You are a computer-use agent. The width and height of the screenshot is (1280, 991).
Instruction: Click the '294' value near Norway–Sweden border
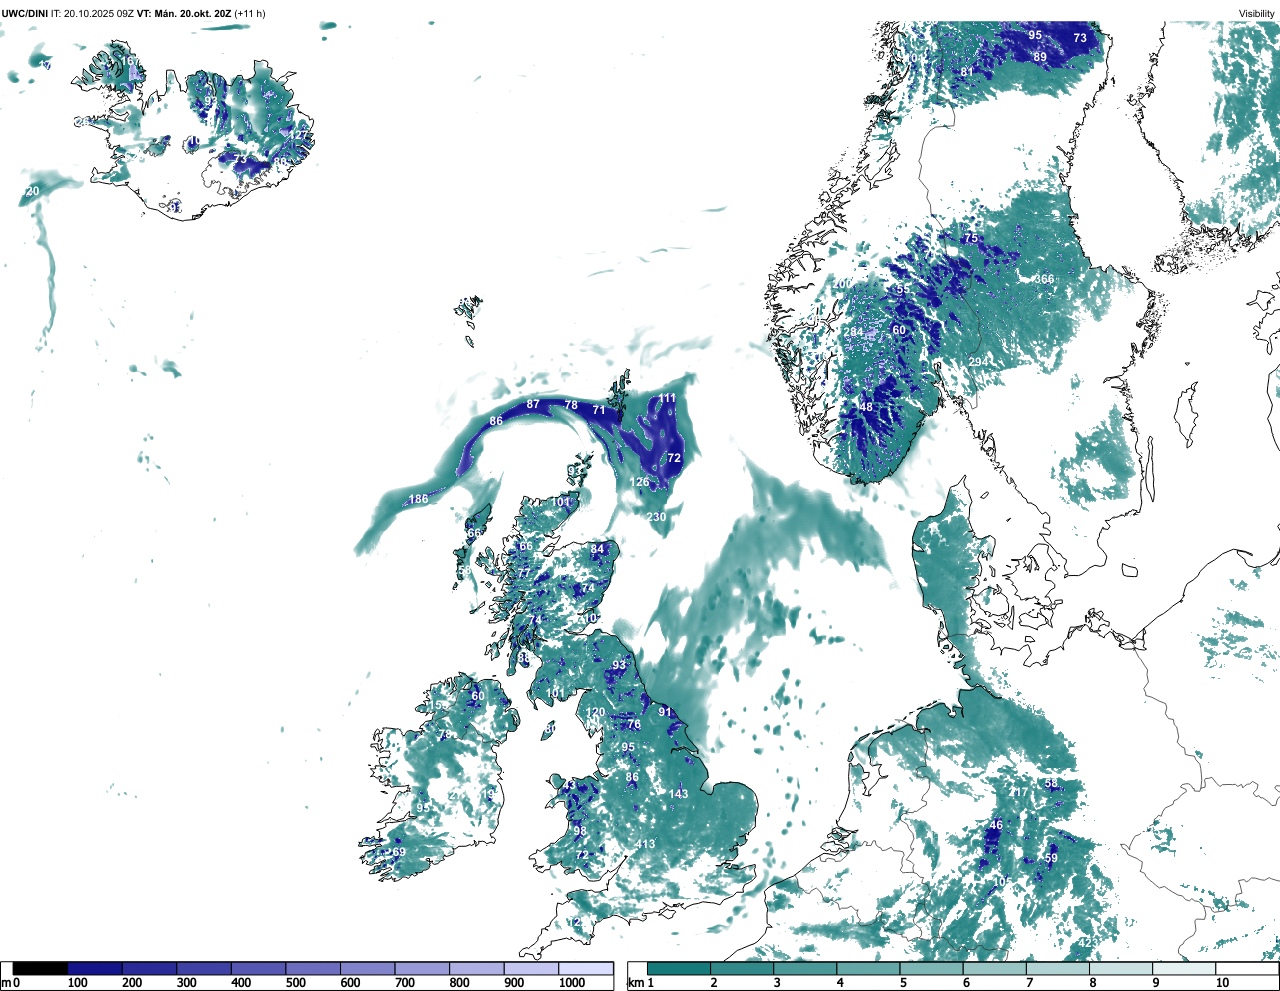coord(978,362)
